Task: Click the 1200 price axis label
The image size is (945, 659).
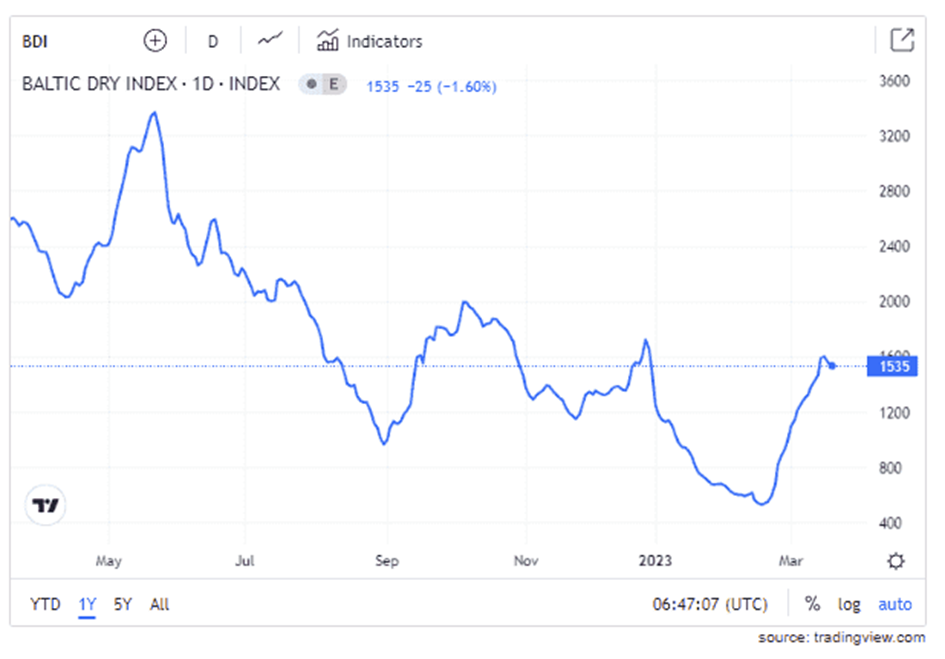Action: [x=894, y=412]
